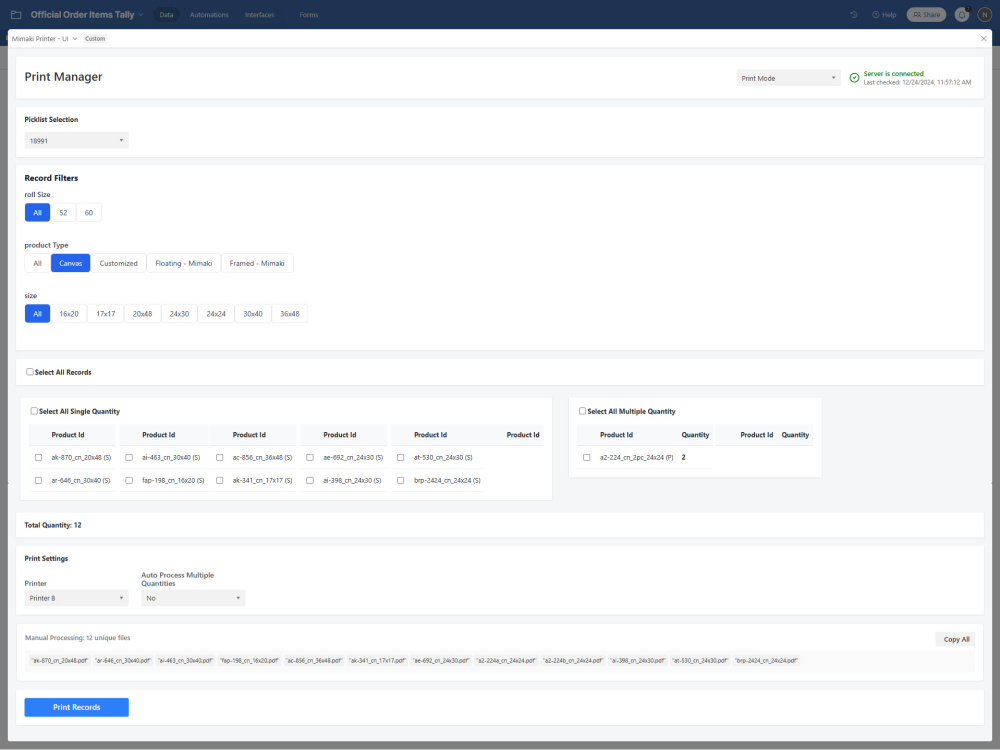Click the file name "a2-224a_cn_24x24.pdf"
The image size is (1000, 750).
(x=506, y=661)
